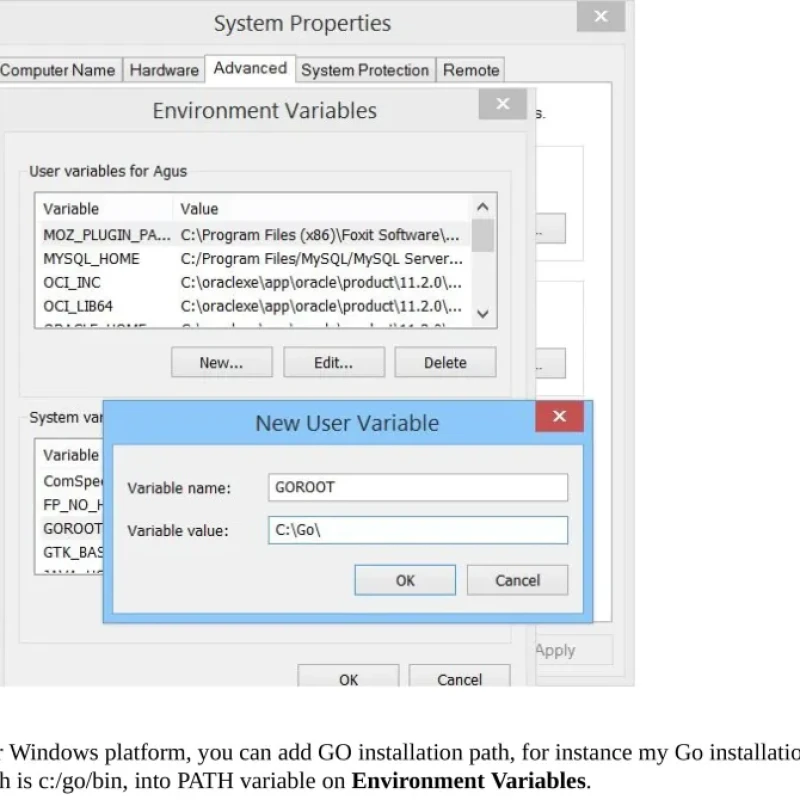The height and width of the screenshot is (800, 800).
Task: Click the Variable name input field
Action: [418, 488]
